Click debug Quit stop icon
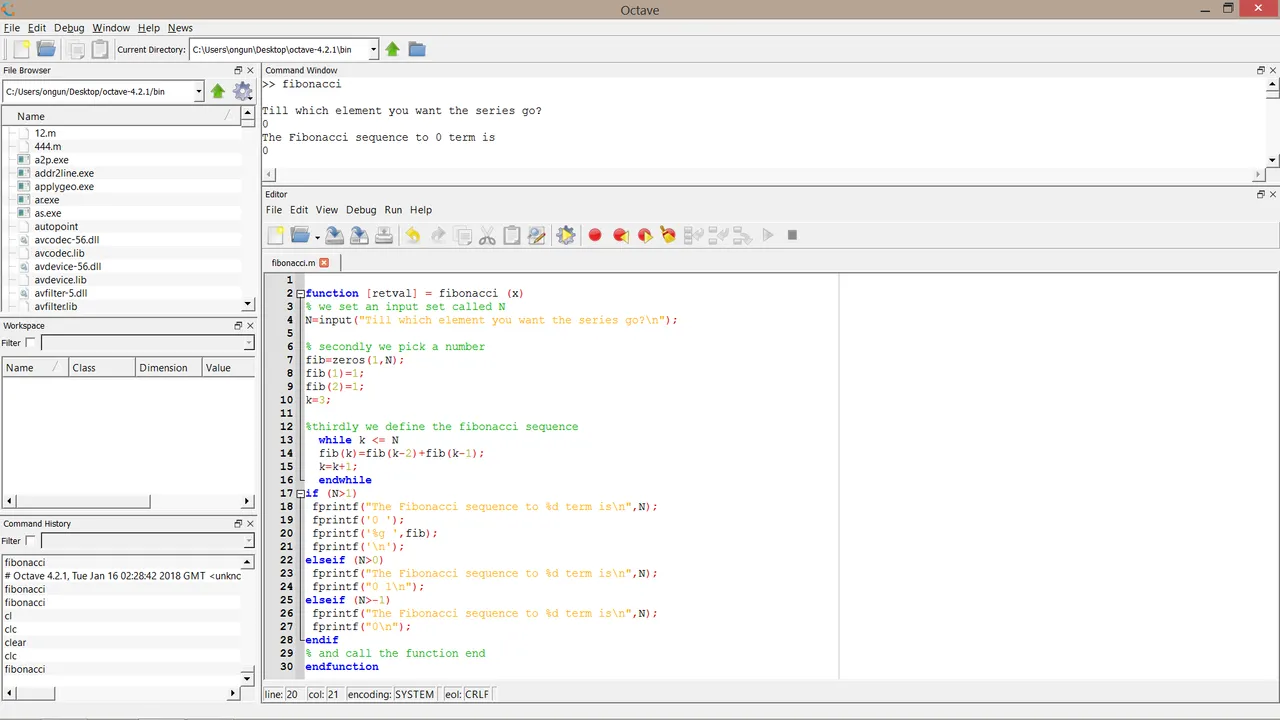 [x=792, y=235]
